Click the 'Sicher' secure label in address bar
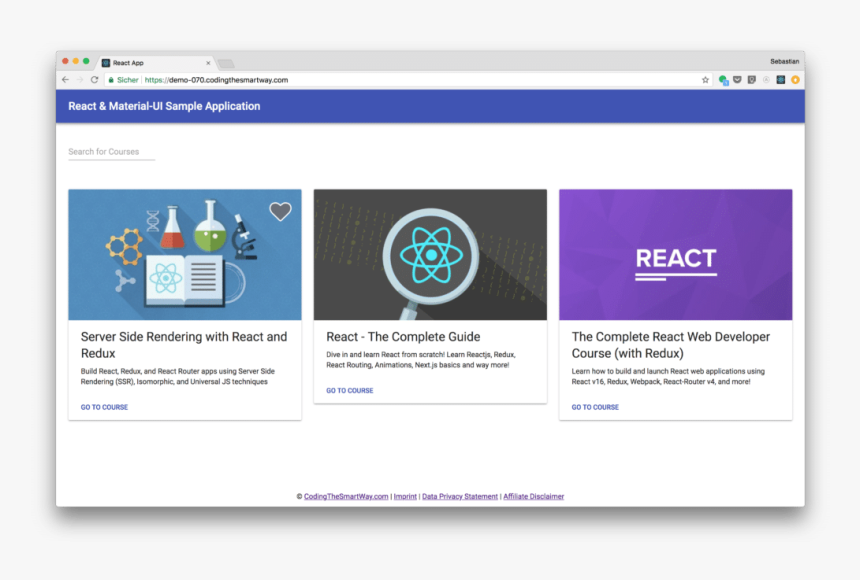The image size is (860, 580). (x=127, y=80)
